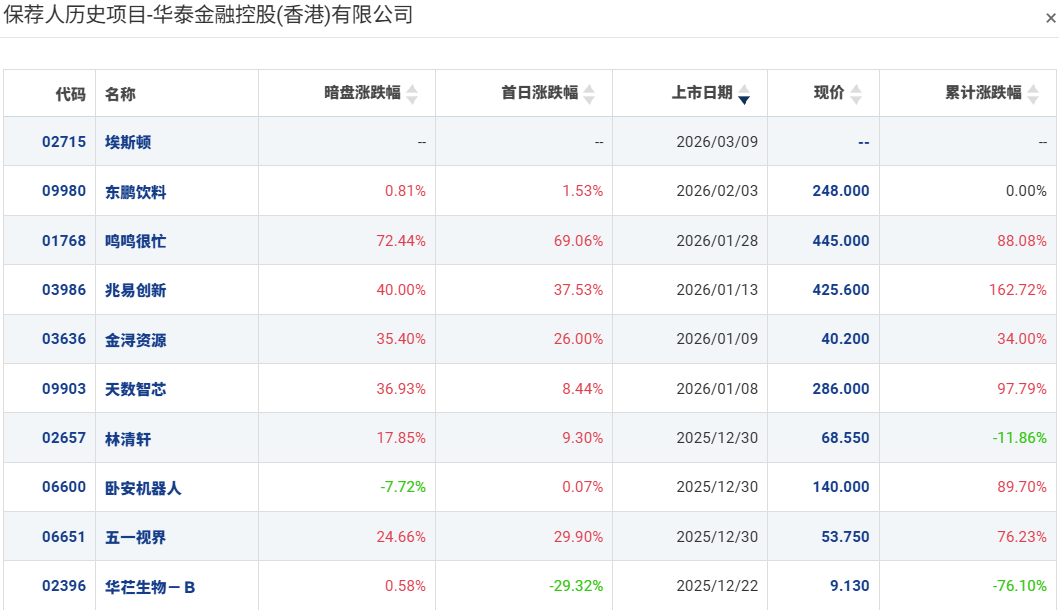Click dark-pool change 72.44%
Screen dimensions: 1059x610
(401, 241)
